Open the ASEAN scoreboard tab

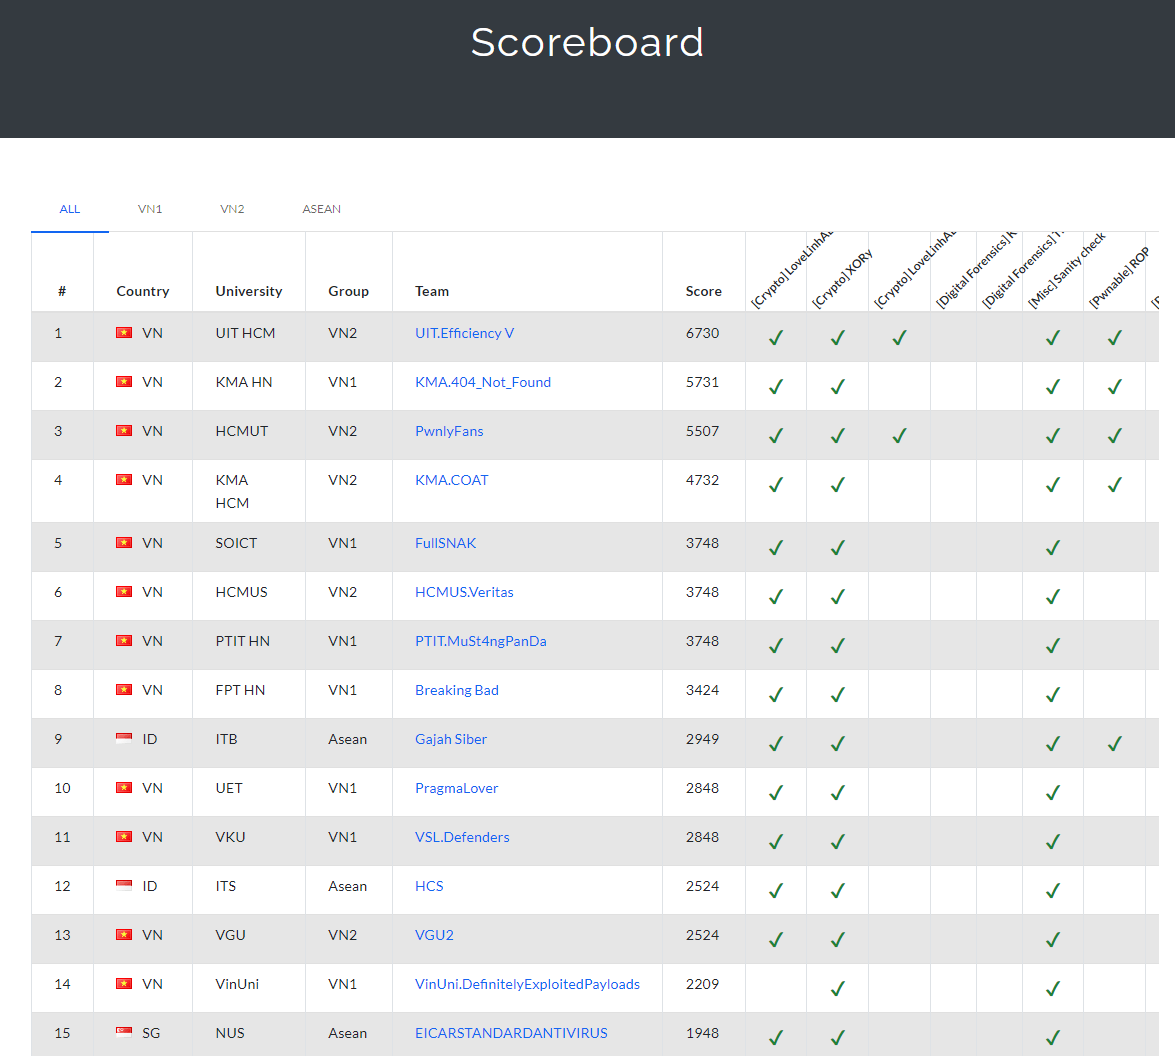321,209
